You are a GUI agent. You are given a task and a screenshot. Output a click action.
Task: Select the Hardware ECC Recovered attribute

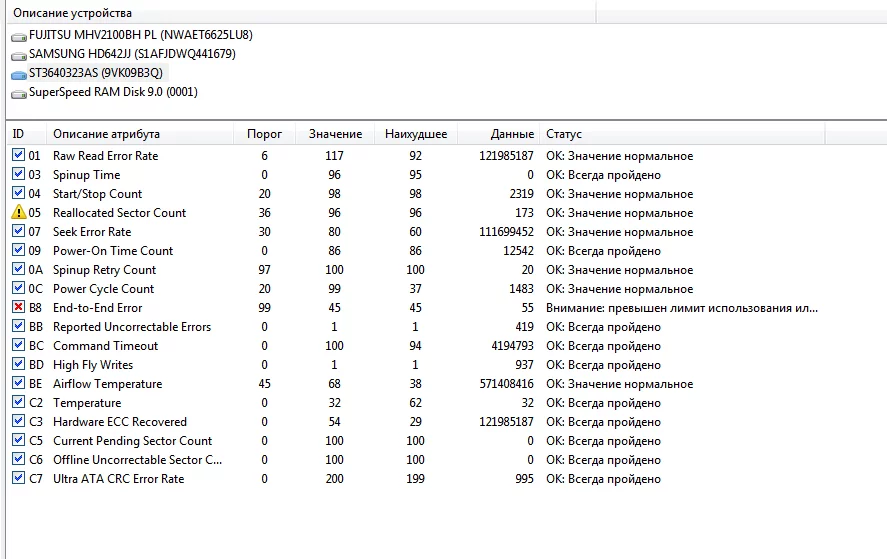point(120,422)
